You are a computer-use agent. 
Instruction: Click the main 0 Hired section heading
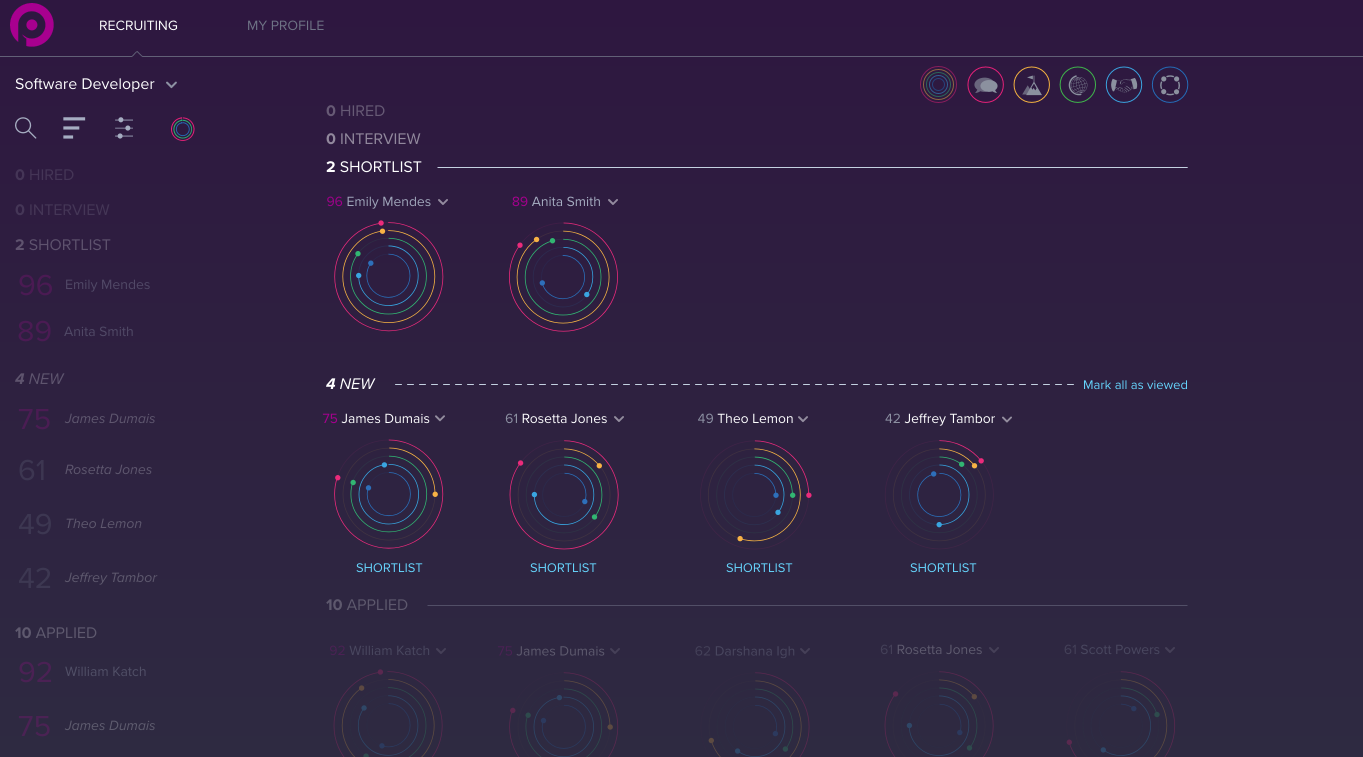(356, 111)
